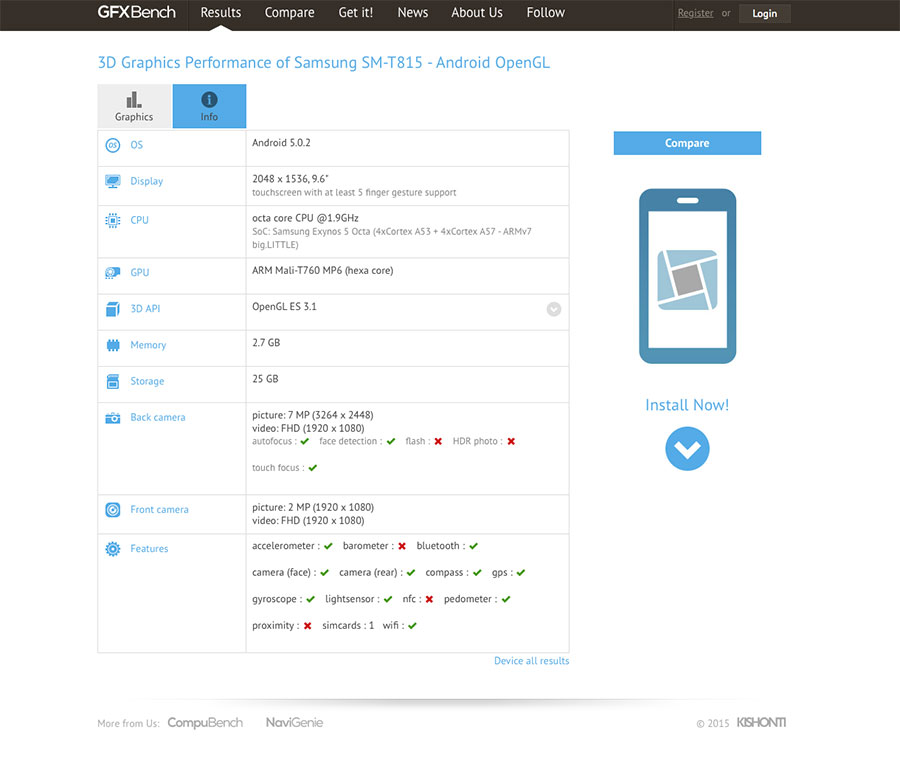Click the GPU label
The width and height of the screenshot is (900, 769).
139,273
